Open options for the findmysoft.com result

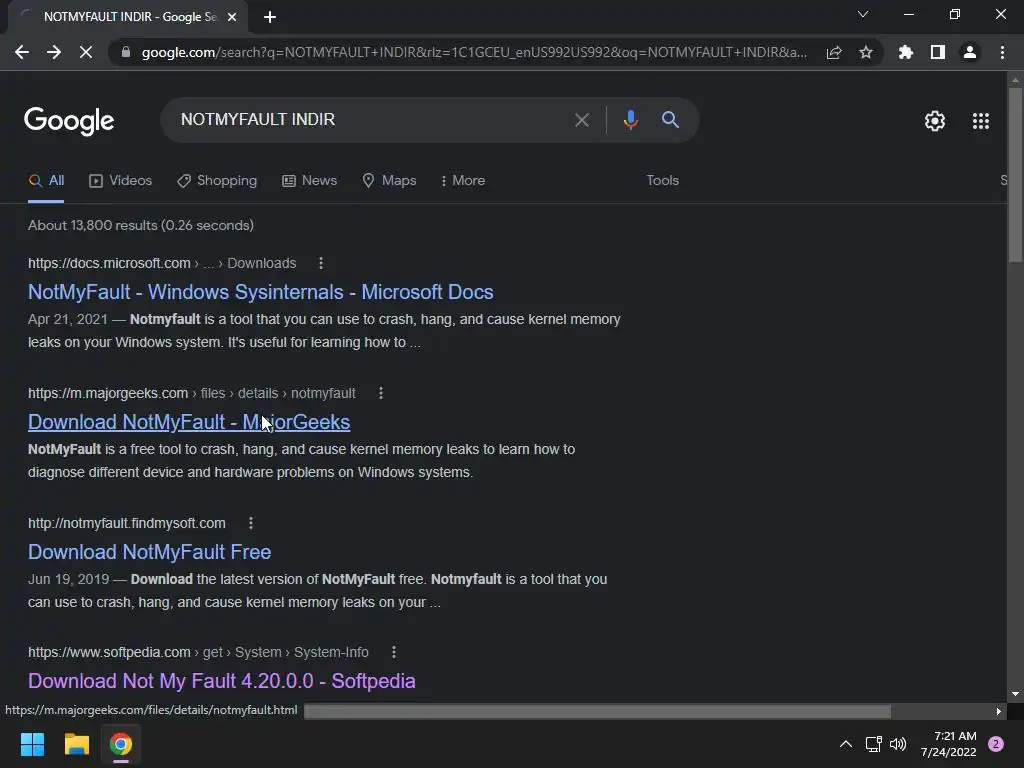[x=251, y=523]
